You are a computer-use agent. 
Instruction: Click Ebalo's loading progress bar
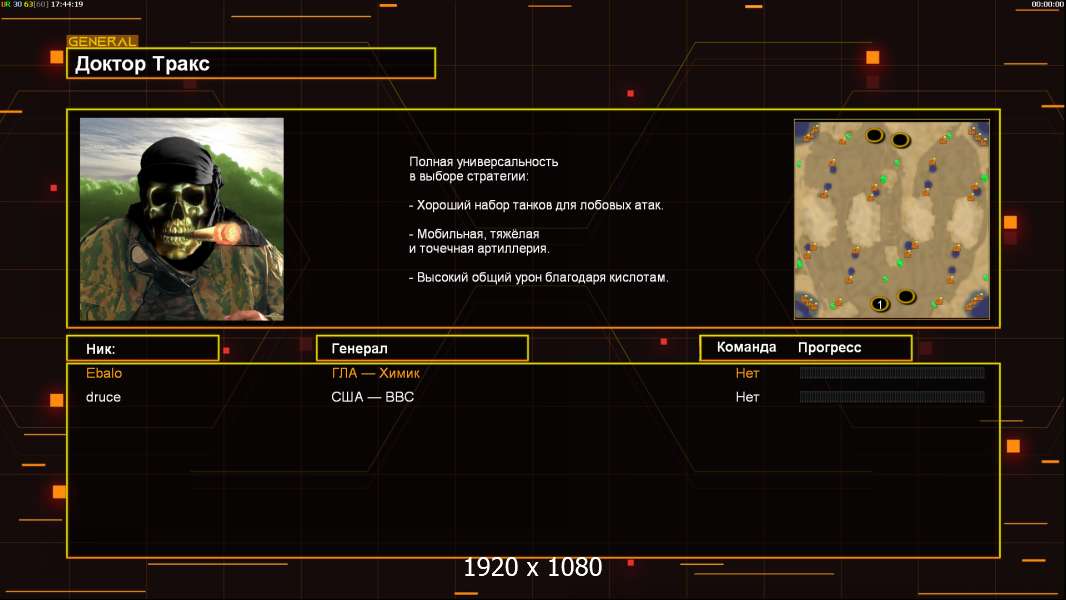[892, 372]
